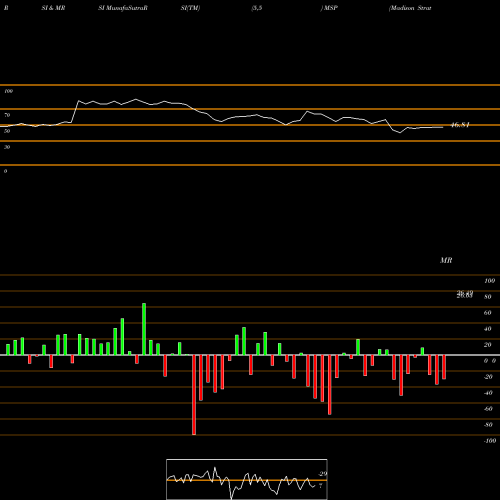The height and width of the screenshot is (500, 500).
Task: Open the mini chart thumbnail at bottom
Action: 247,479
